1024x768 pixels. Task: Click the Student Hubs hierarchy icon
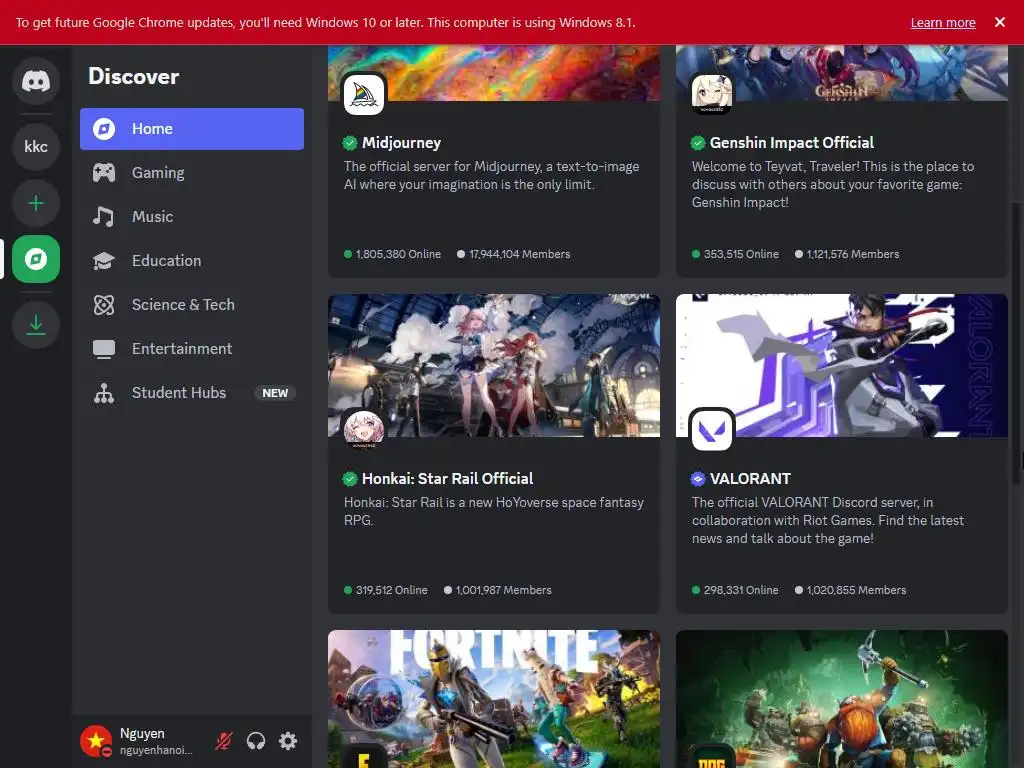tap(104, 392)
